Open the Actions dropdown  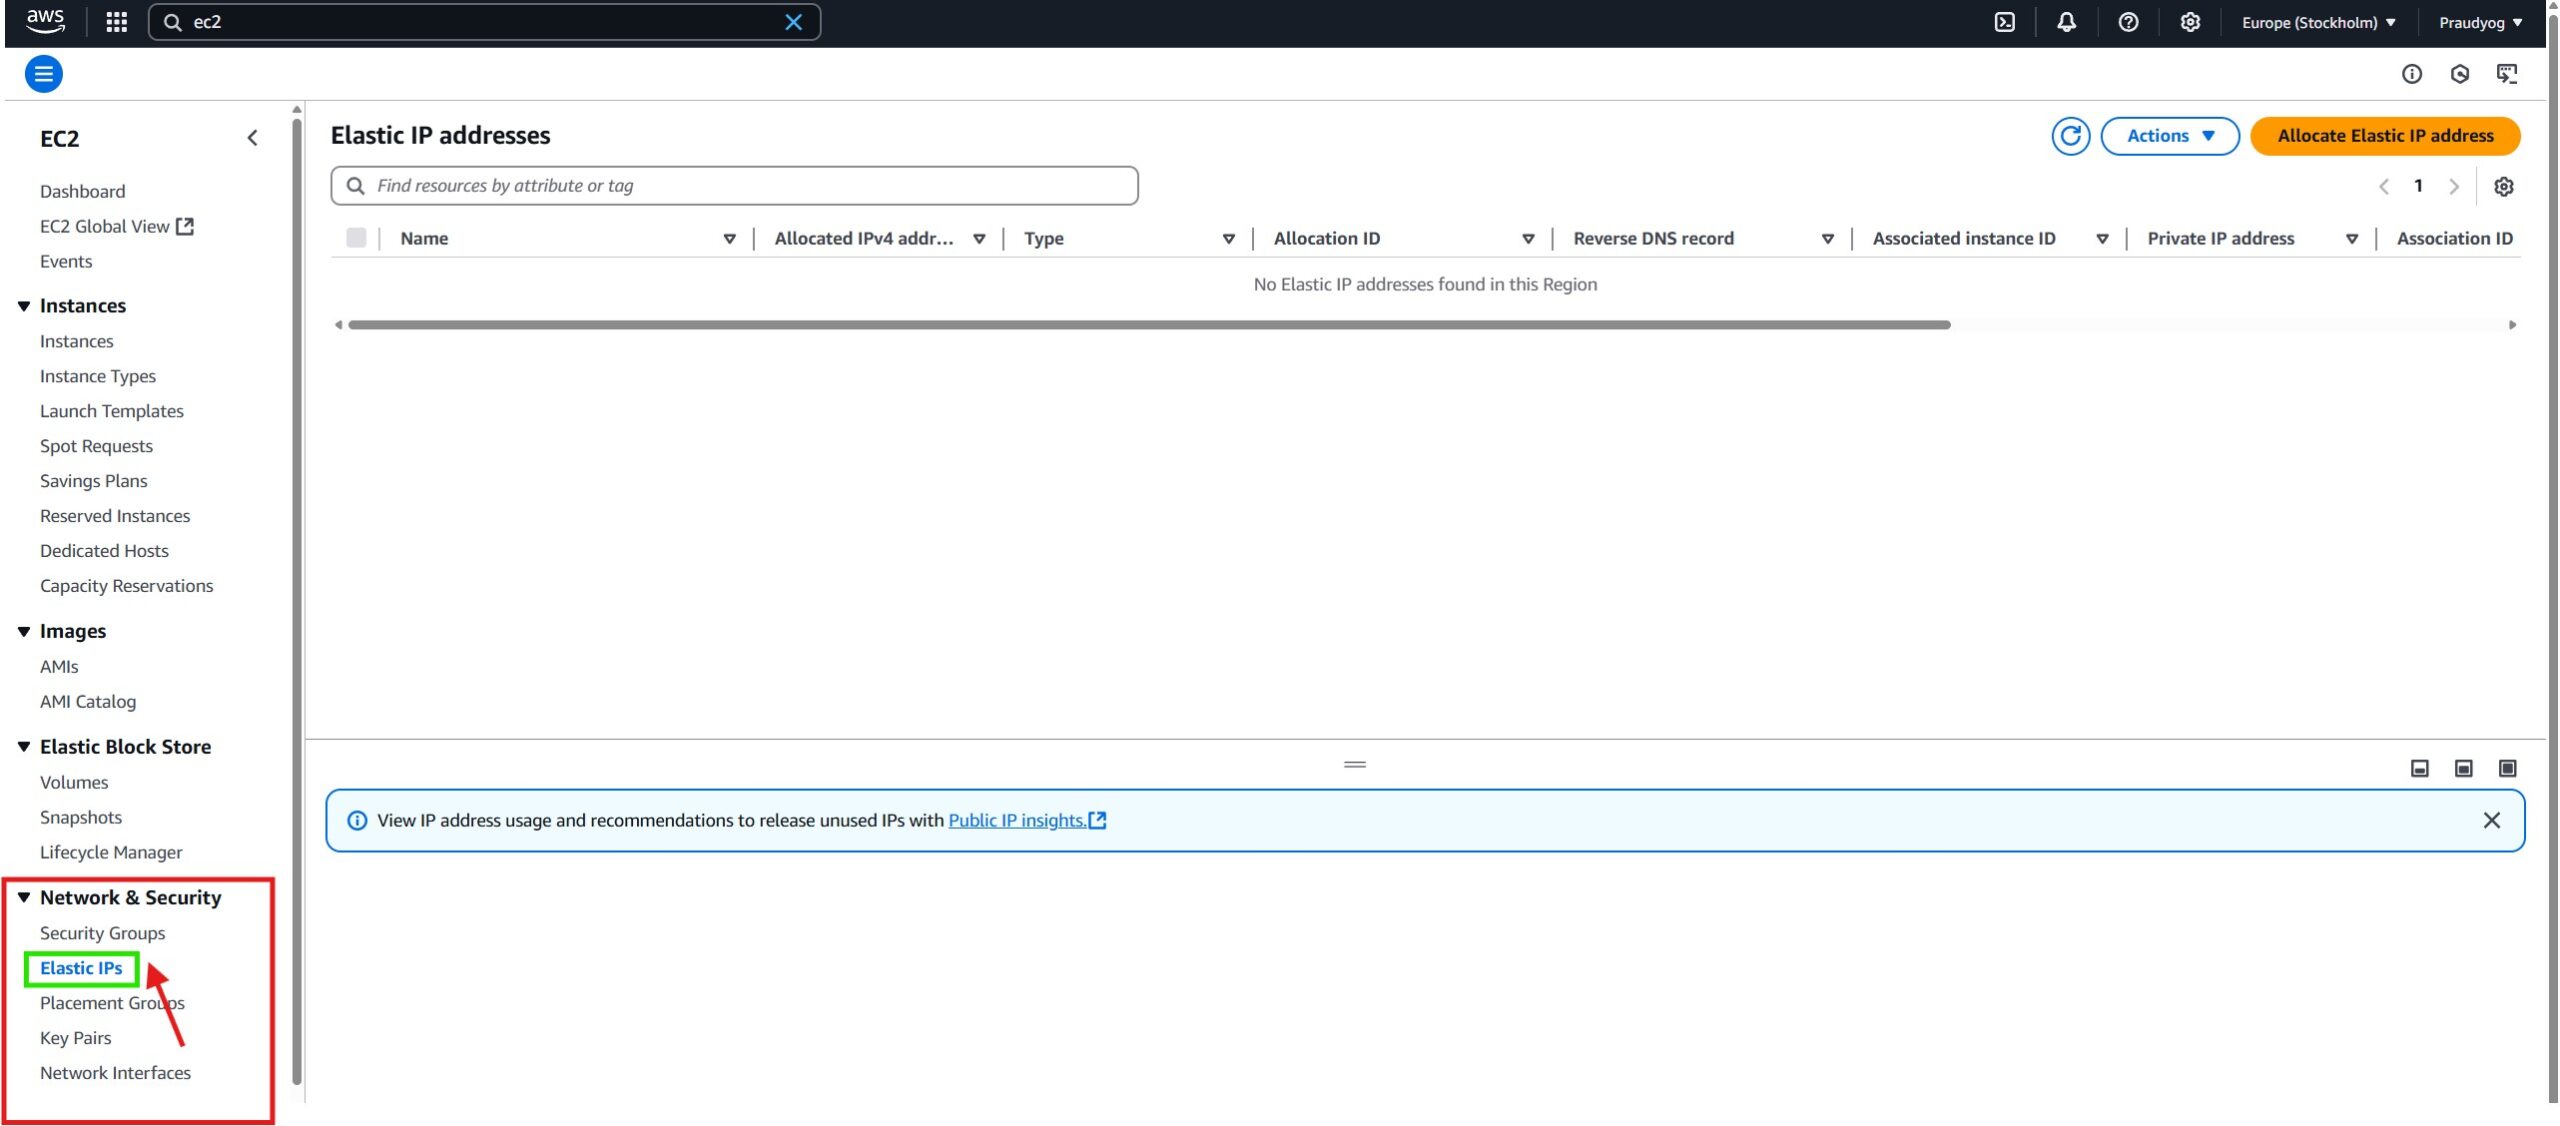click(2169, 136)
